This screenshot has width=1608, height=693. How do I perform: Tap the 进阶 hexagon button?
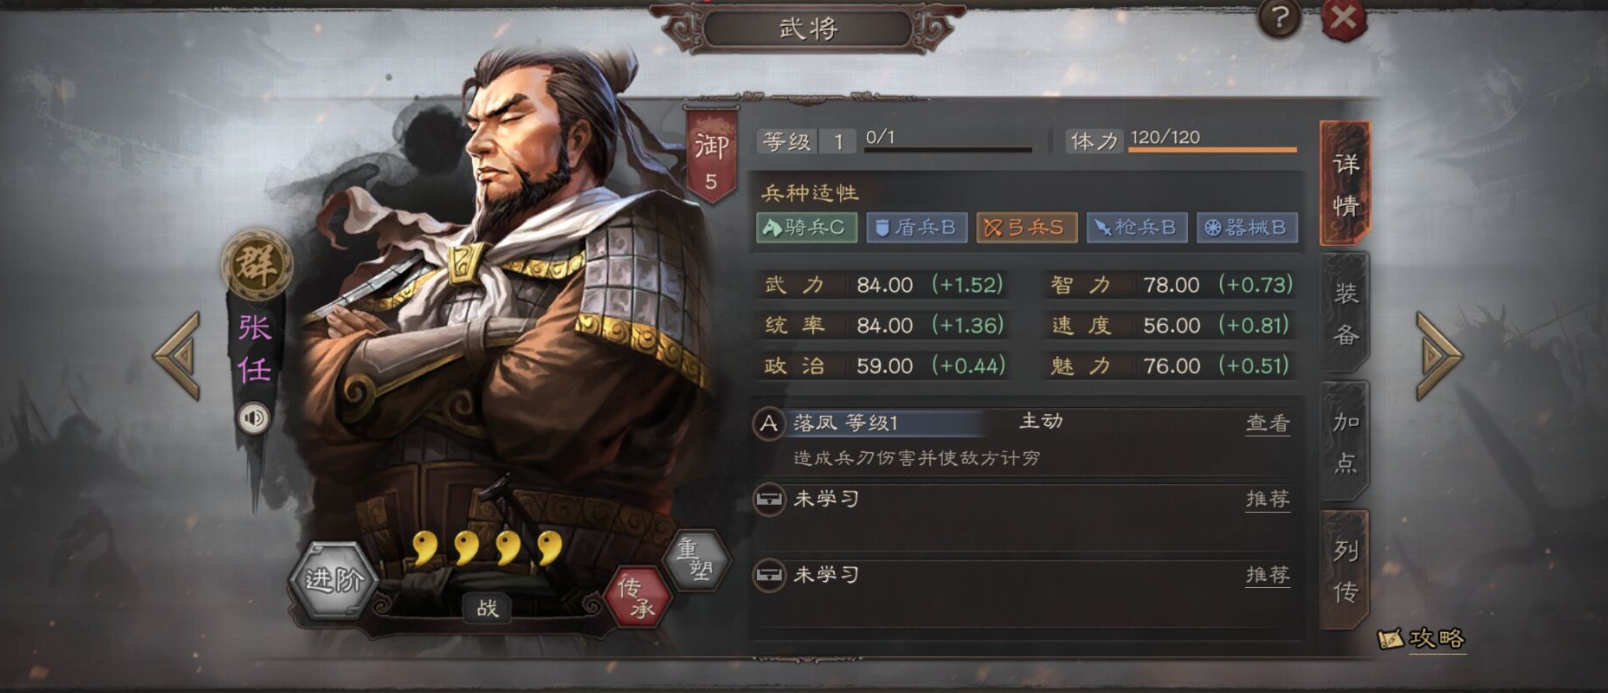(333, 579)
